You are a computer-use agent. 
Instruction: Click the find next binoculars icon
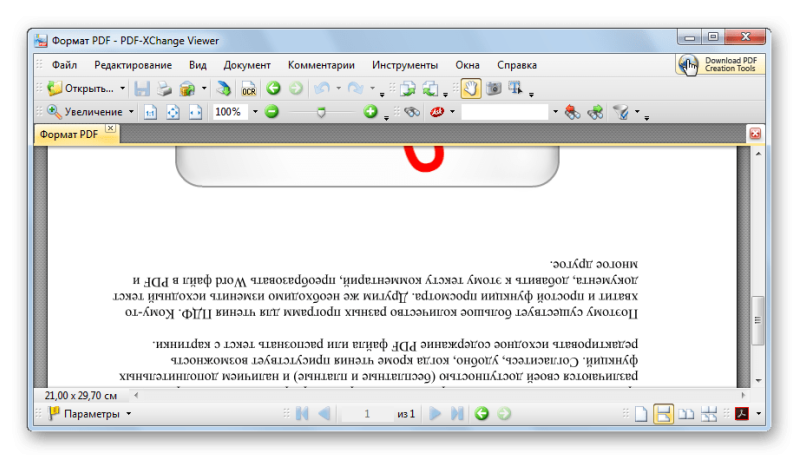595,112
